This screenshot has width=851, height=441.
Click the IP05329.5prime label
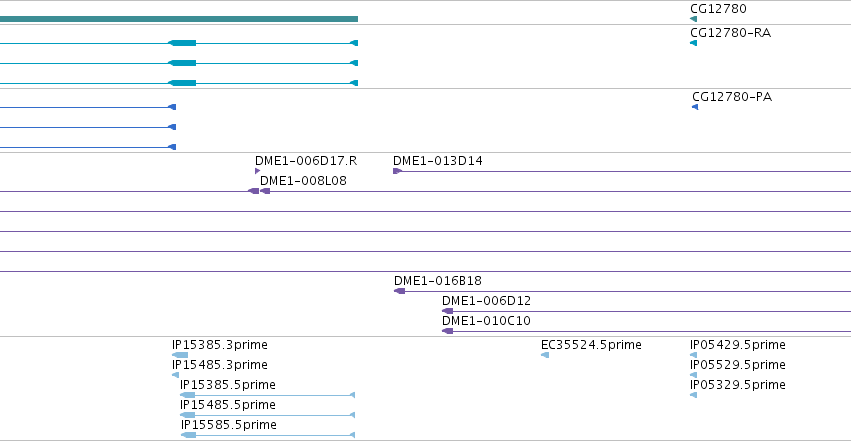click(738, 385)
